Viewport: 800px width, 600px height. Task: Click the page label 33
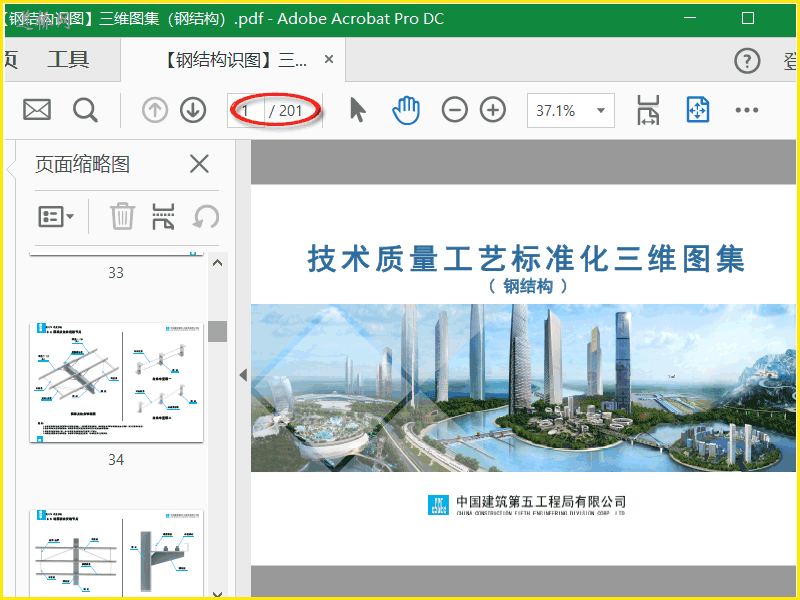[x=116, y=273]
